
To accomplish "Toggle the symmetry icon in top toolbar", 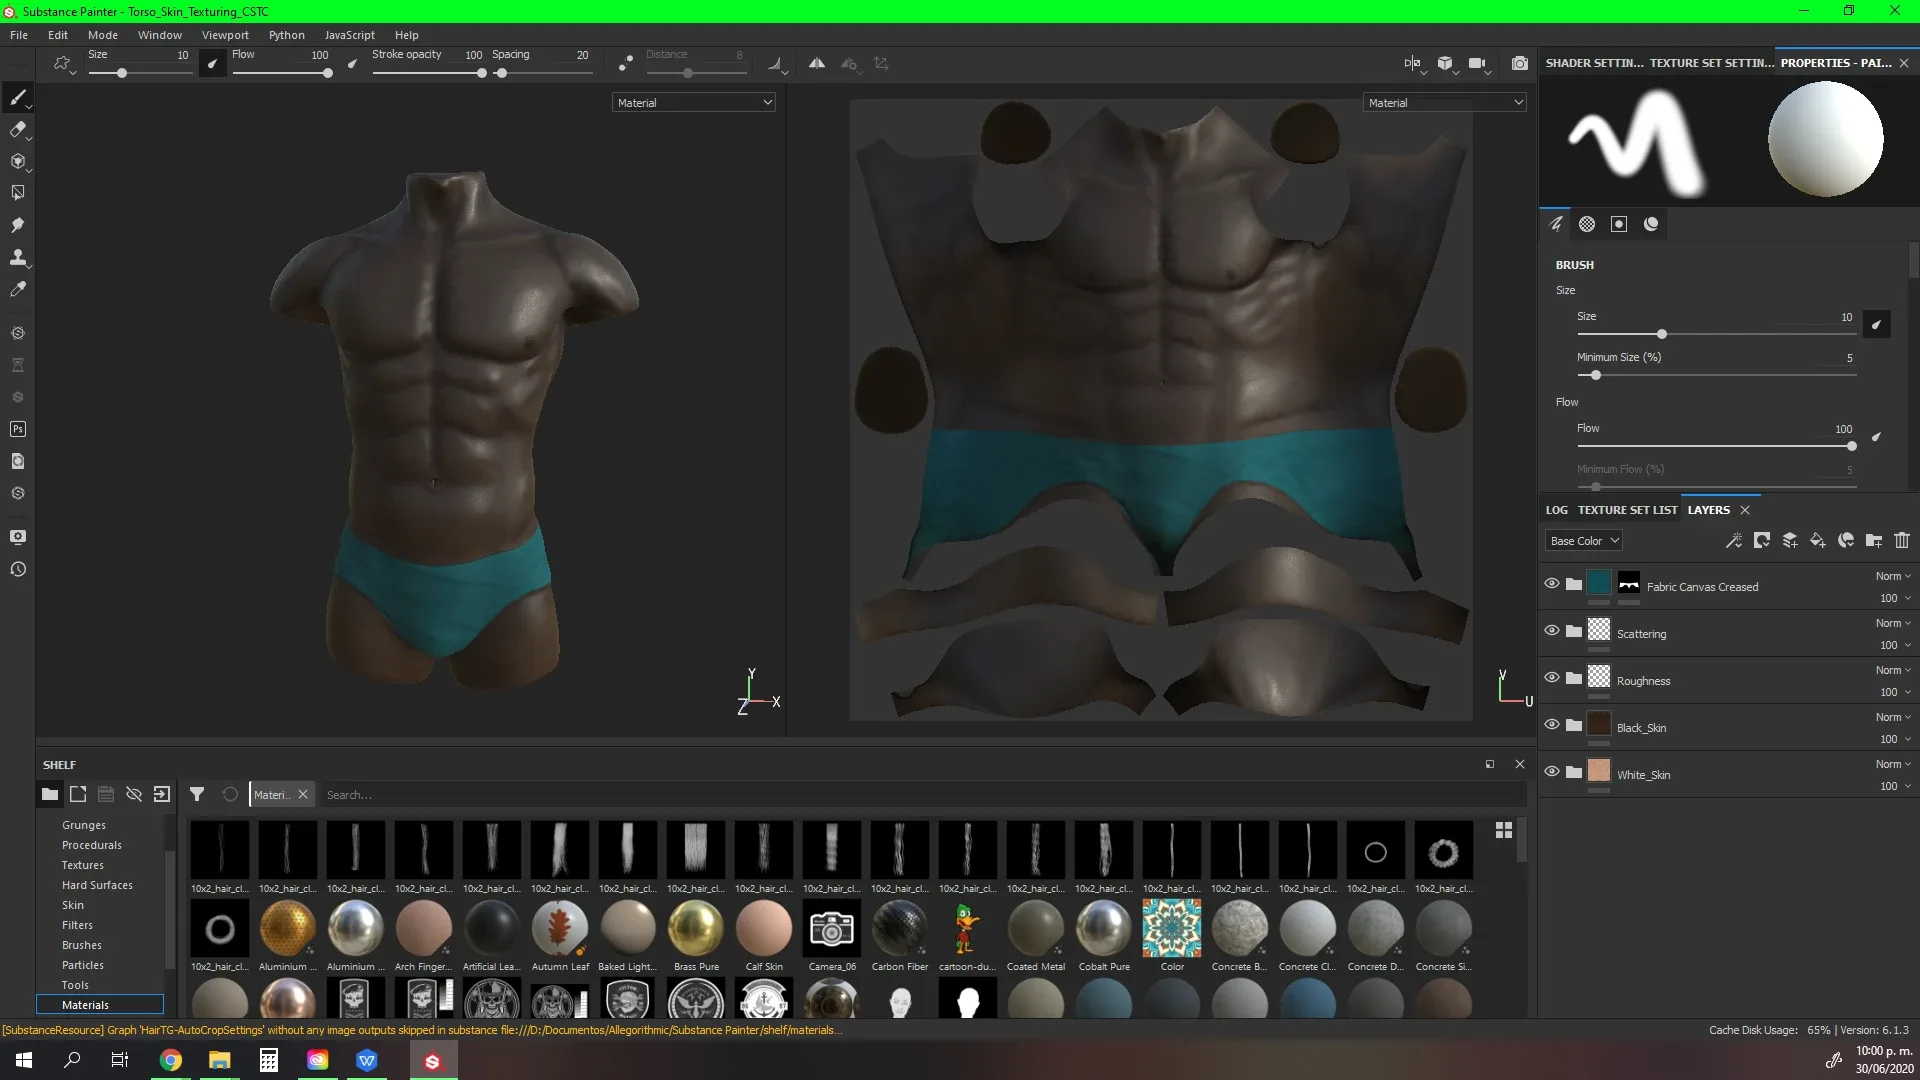I will pyautogui.click(x=817, y=63).
